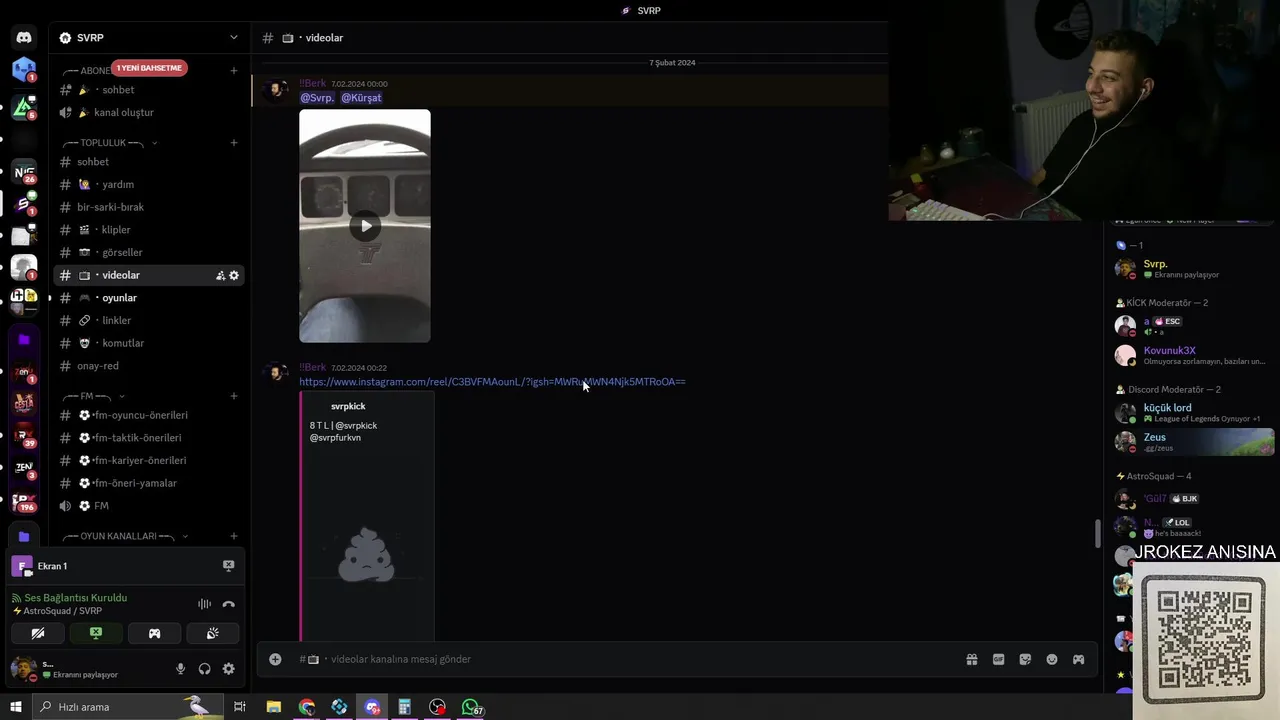This screenshot has height=720, width=1280.
Task: Click Hızlı arama taskbar search box
Action: coord(128,707)
